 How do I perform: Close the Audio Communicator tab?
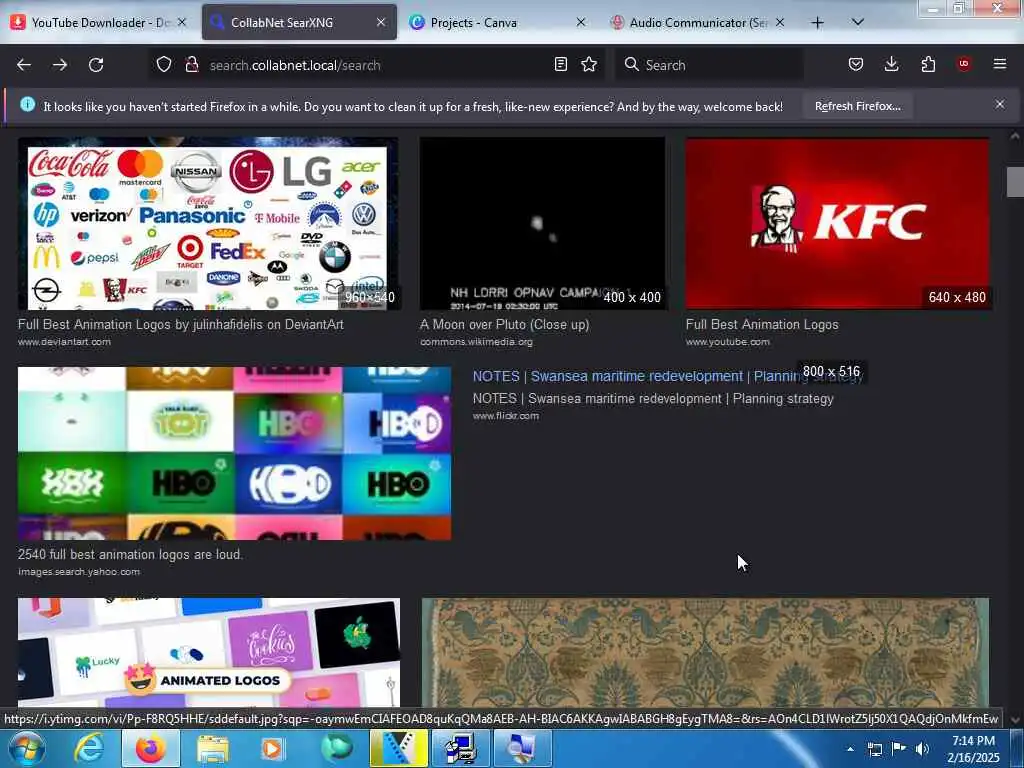tap(780, 22)
